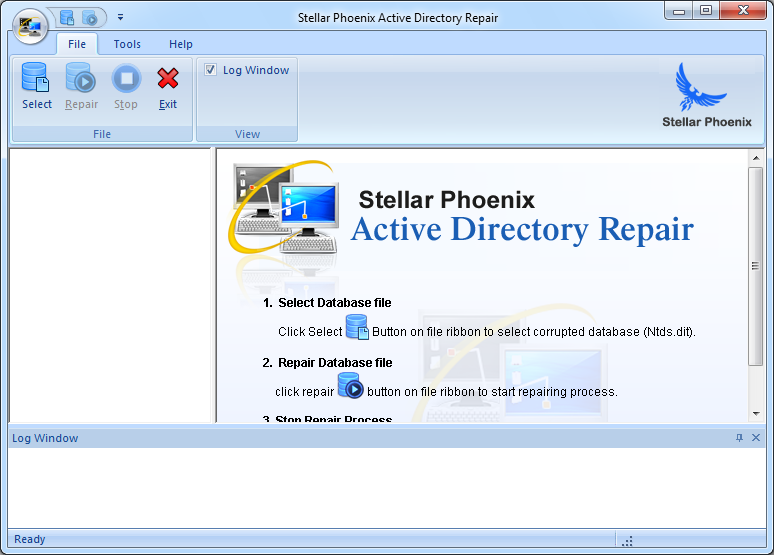Click the vertical scrollbar thumb
The image size is (774, 555).
pos(755,266)
